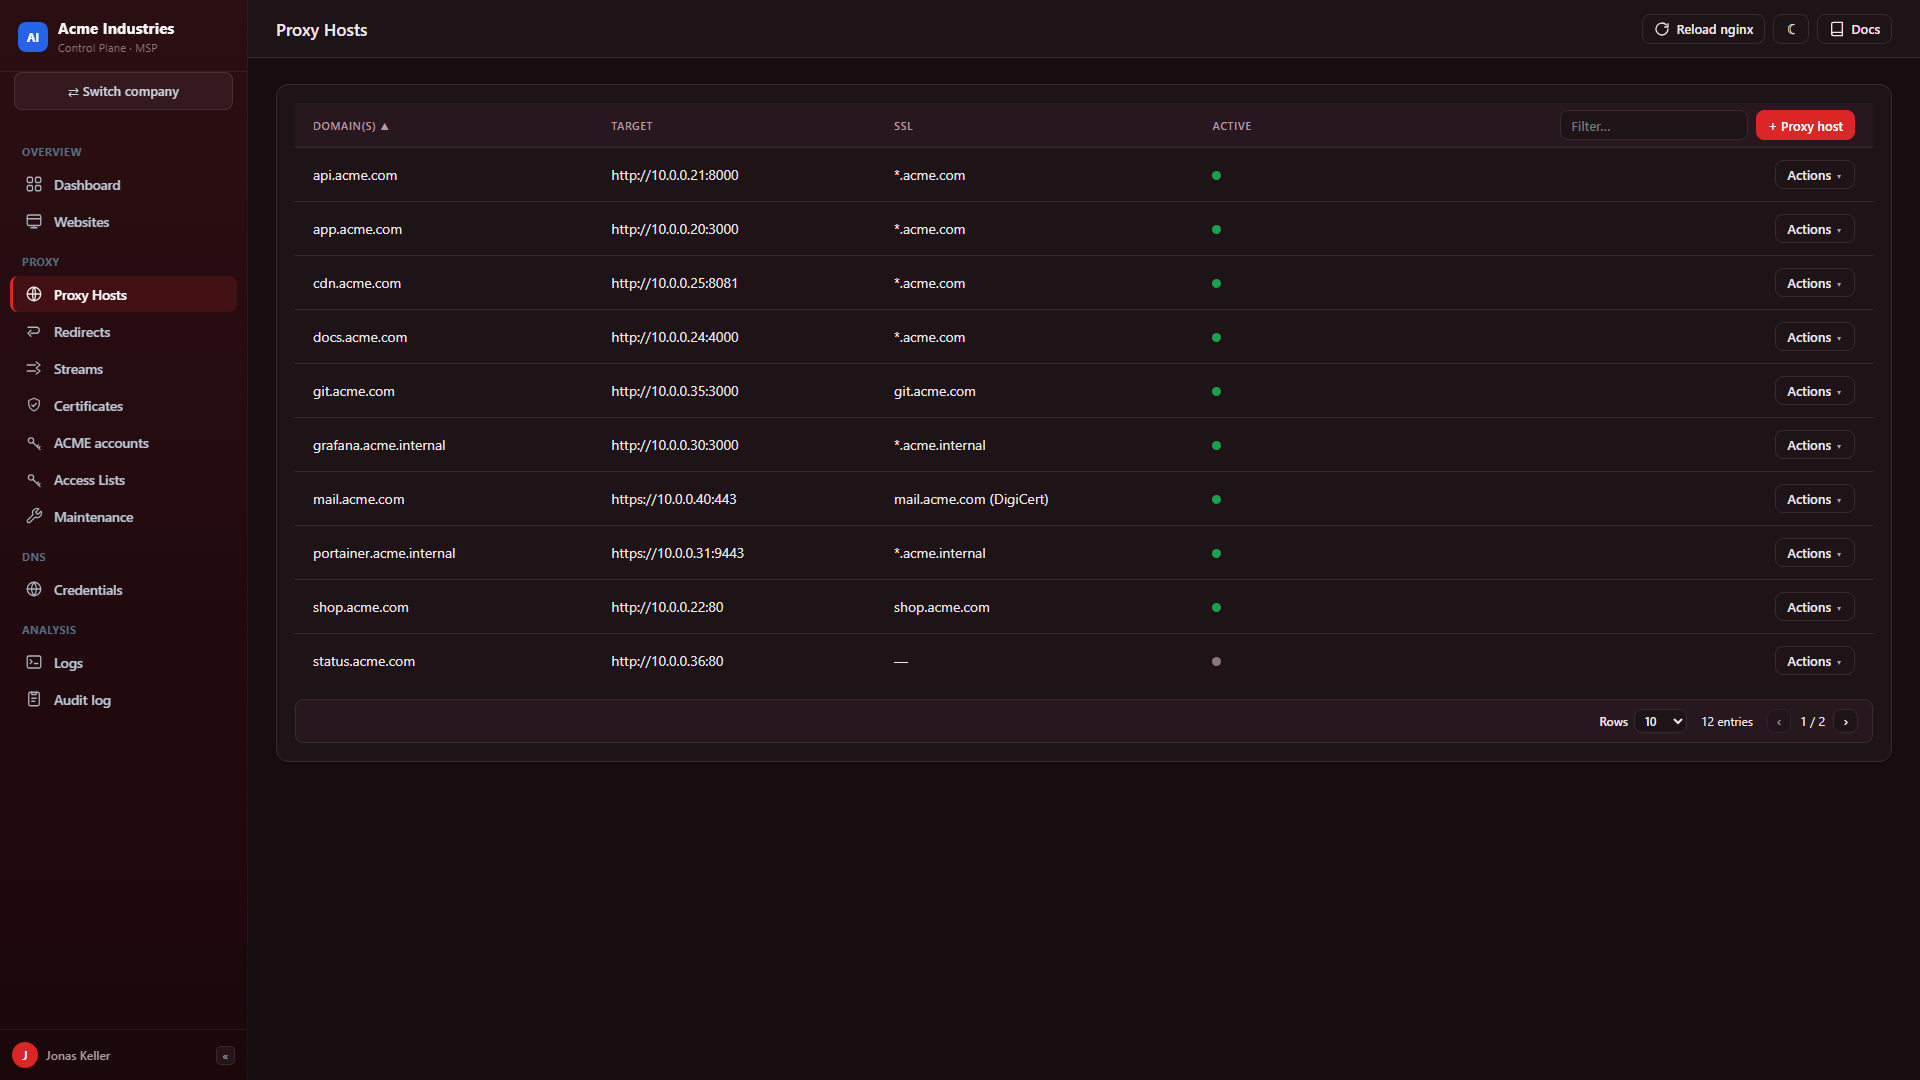Click the Websites monitor icon
The height and width of the screenshot is (1080, 1920).
[34, 222]
